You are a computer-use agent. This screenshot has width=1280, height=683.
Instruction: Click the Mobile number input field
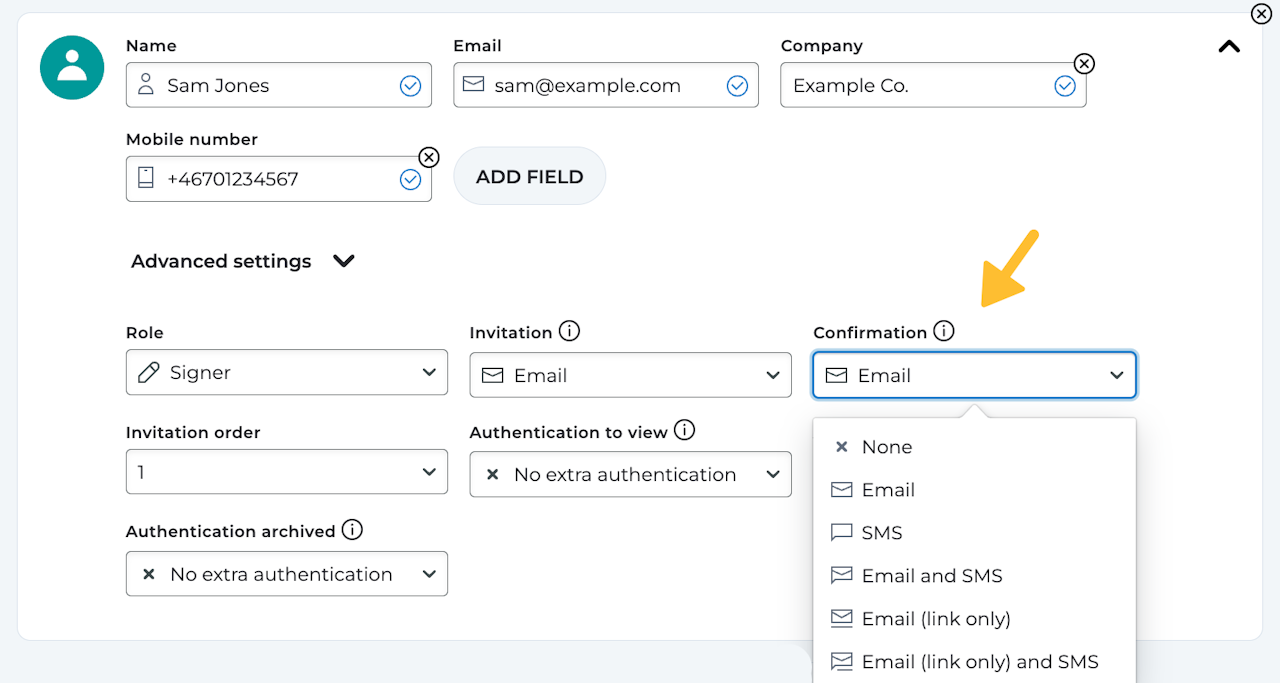pyautogui.click(x=270, y=179)
